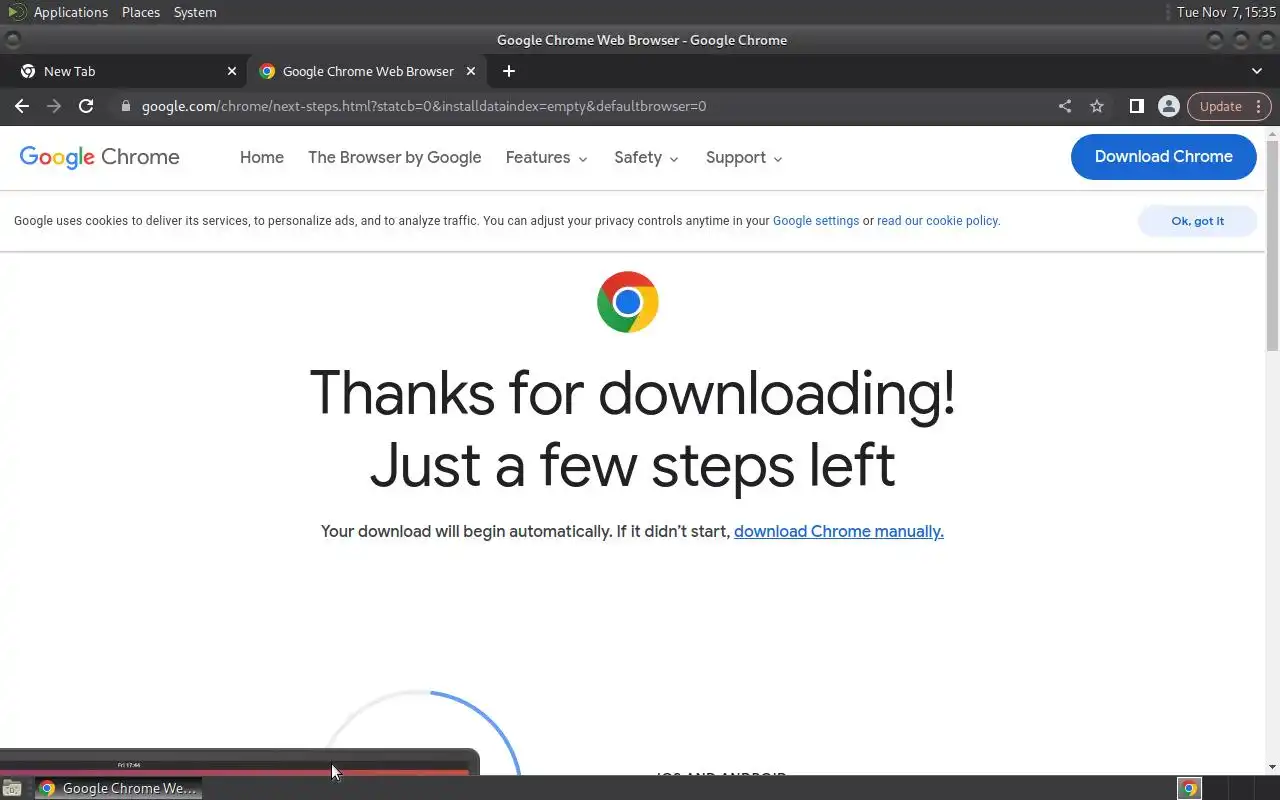Click the page vertical scrollbar thumb
Screen dimensions: 1280x800
tap(1272, 245)
